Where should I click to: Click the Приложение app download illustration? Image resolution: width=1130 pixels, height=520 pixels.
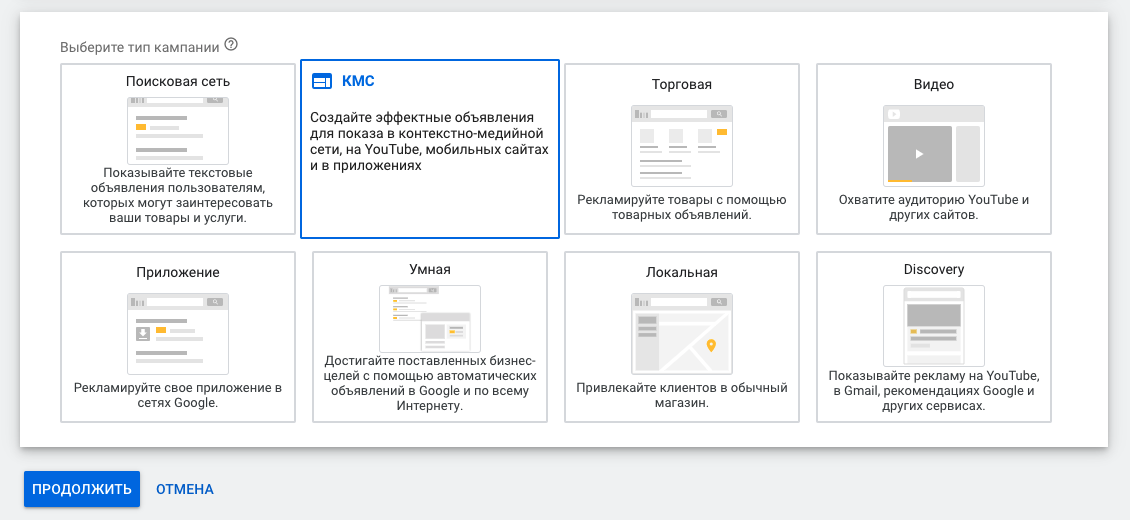pyautogui.click(x=178, y=333)
